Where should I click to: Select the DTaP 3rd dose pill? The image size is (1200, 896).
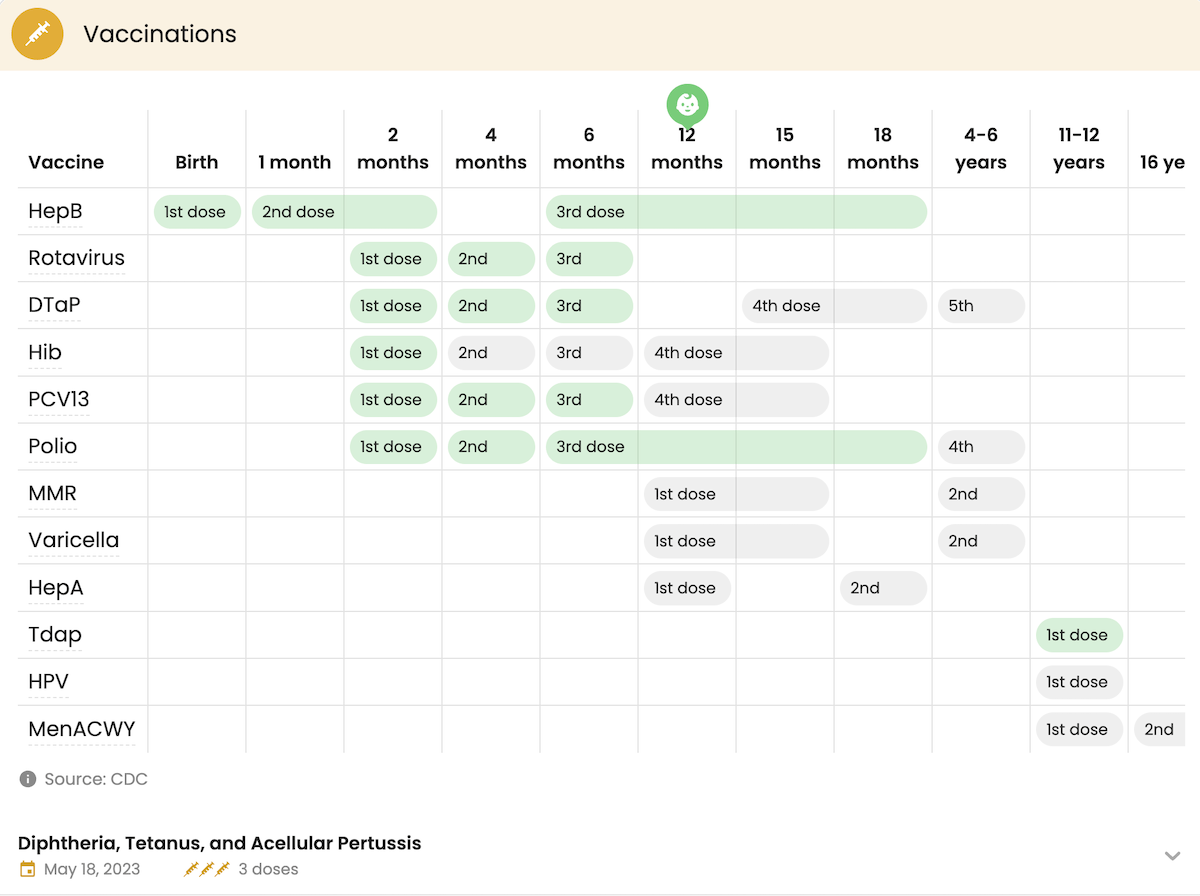pyautogui.click(x=589, y=306)
